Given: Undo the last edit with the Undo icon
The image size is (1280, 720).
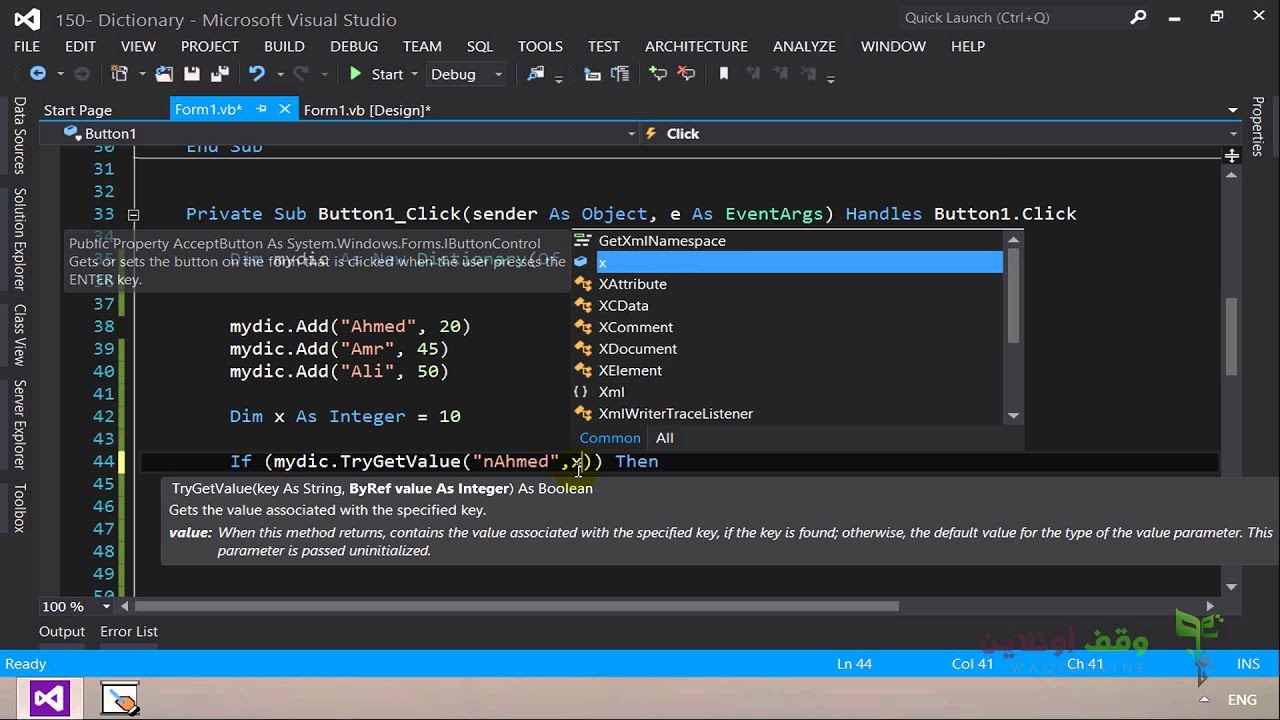Looking at the screenshot, I should pos(257,73).
